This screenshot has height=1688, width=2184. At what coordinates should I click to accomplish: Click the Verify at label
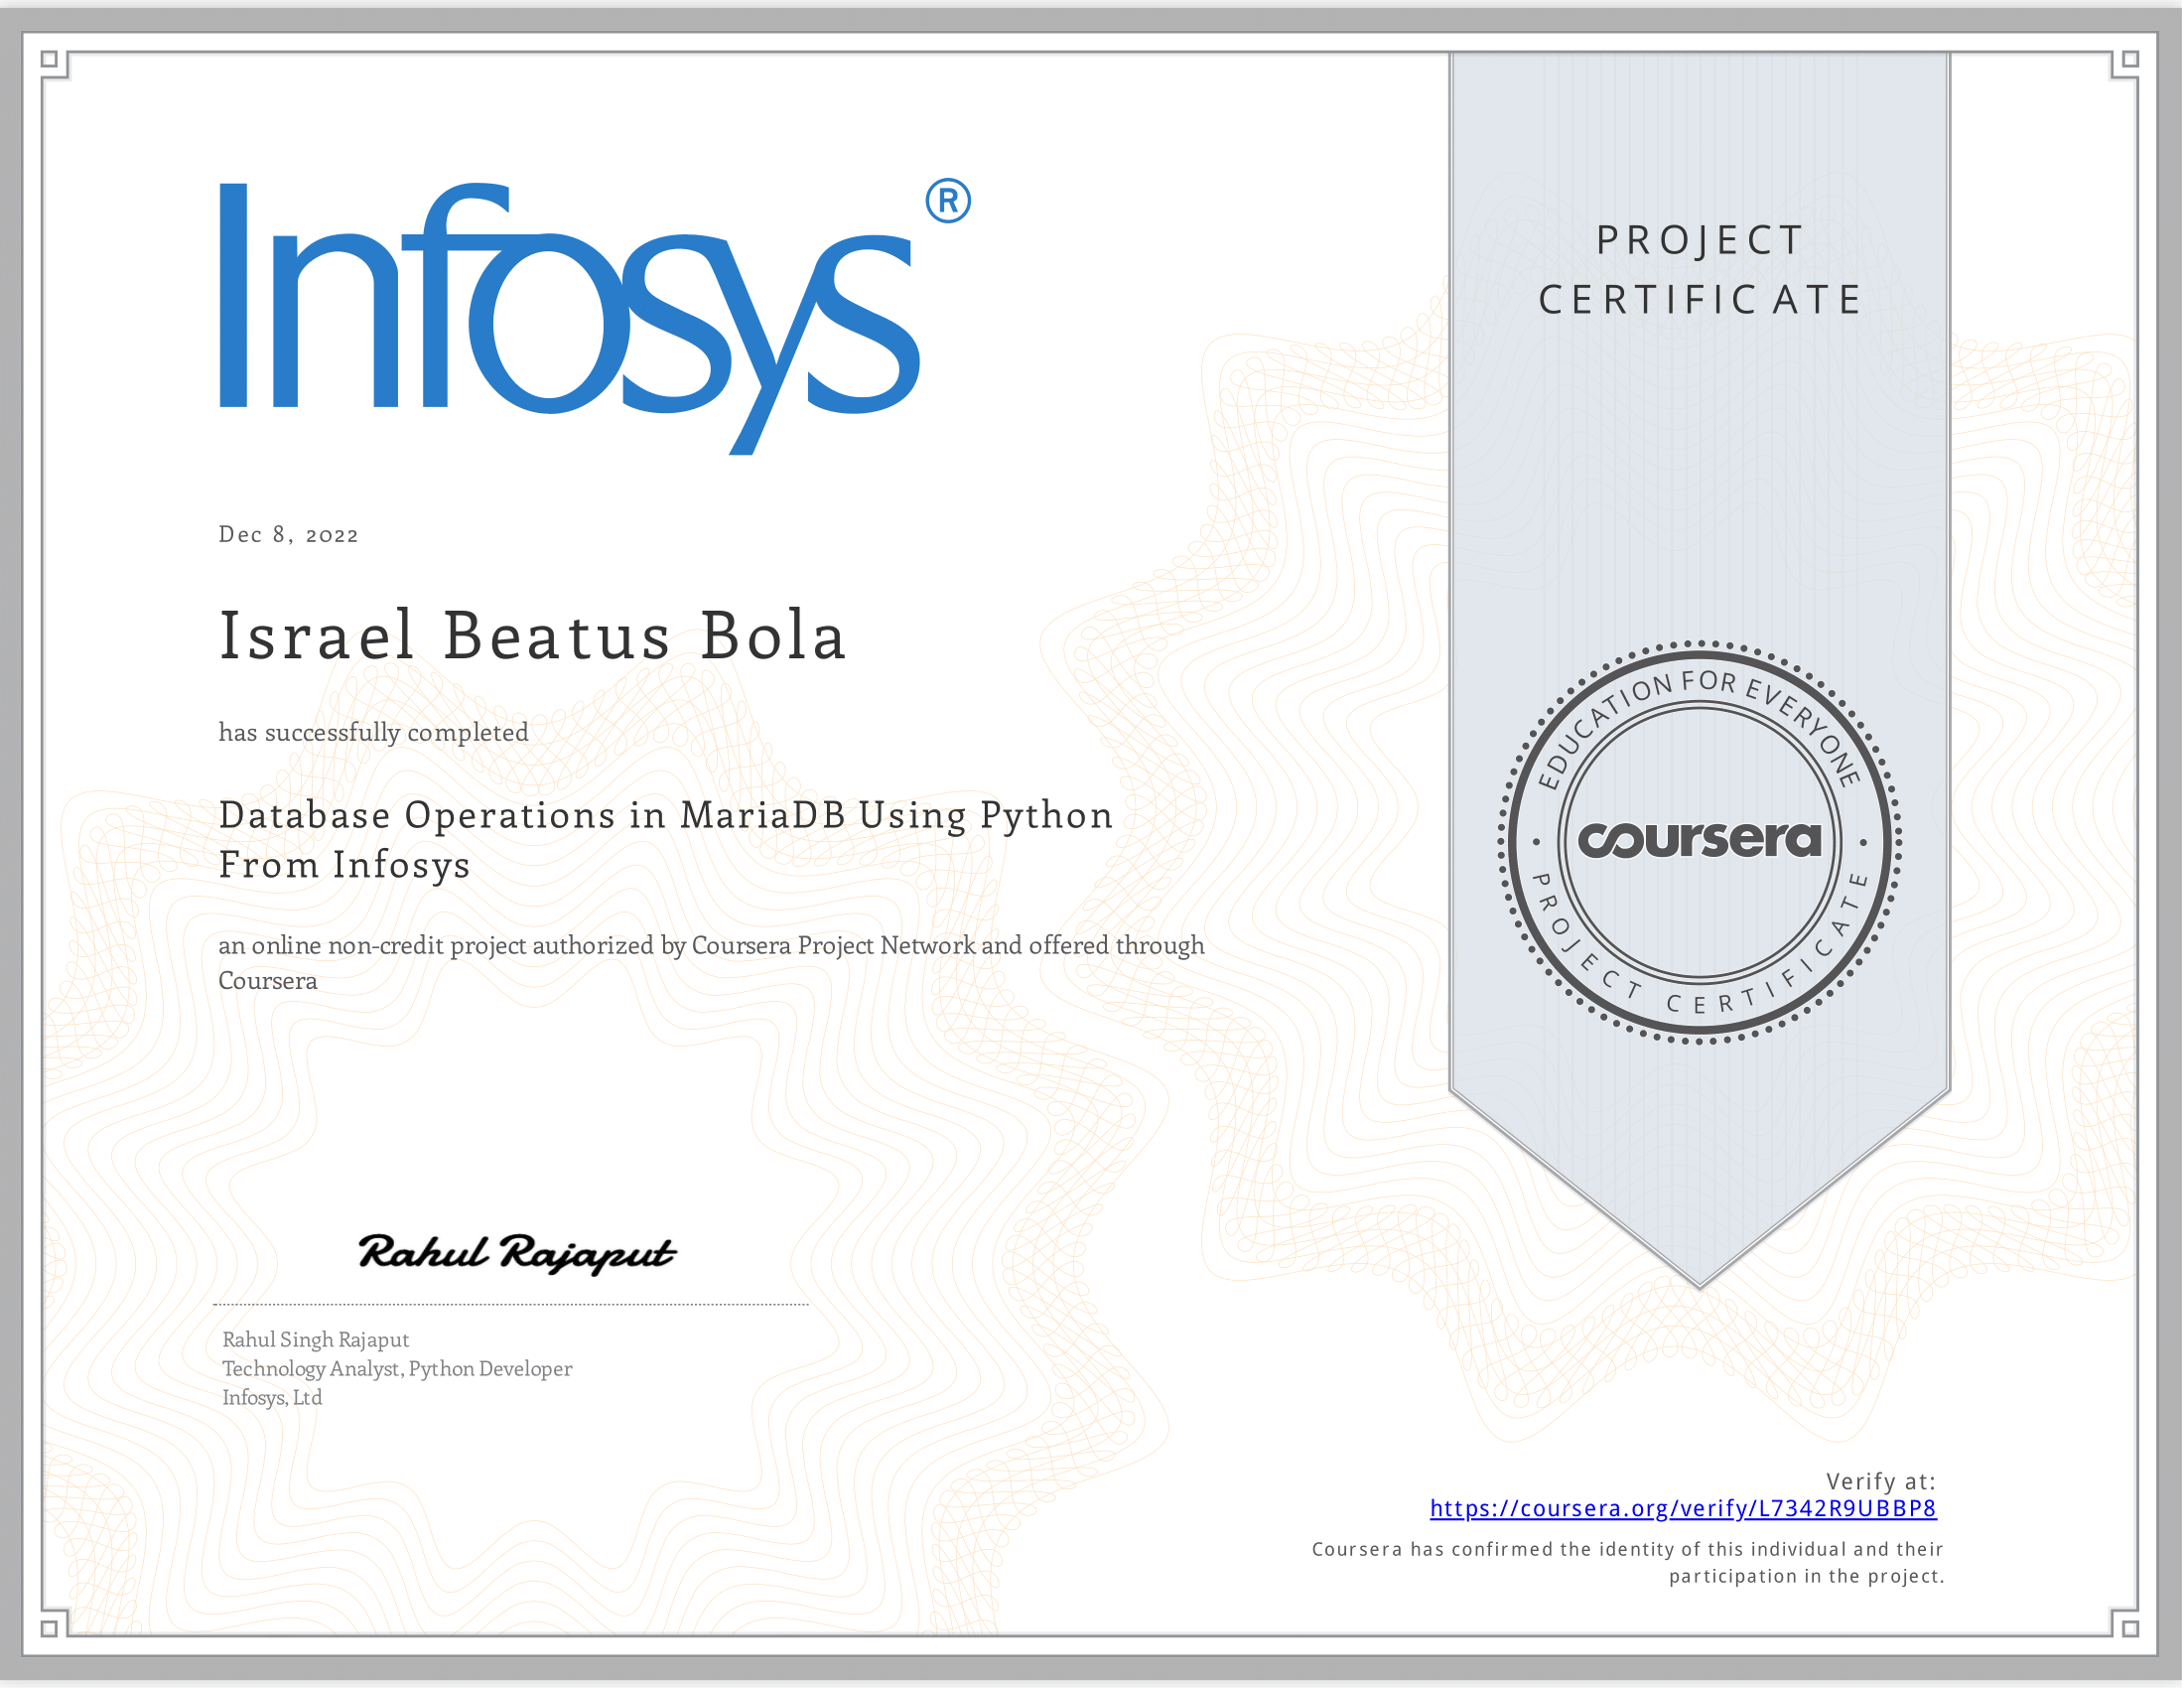tap(1881, 1482)
